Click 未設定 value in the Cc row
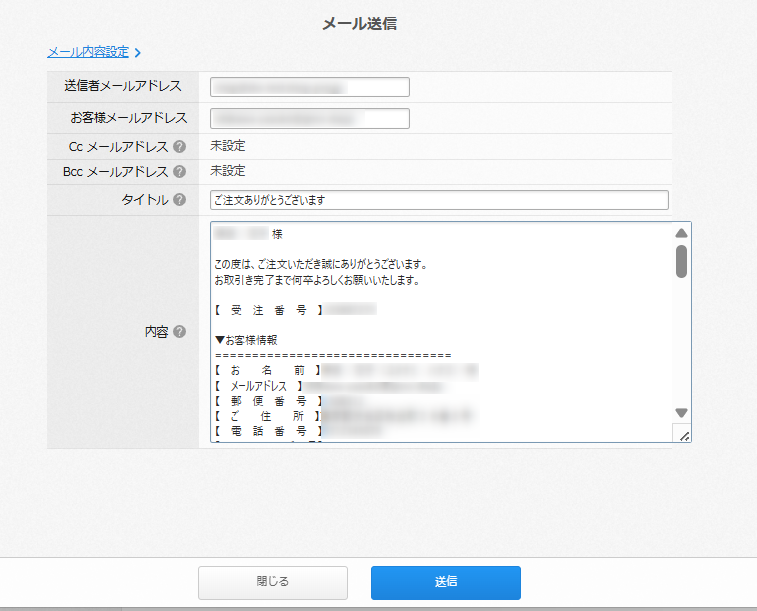Image resolution: width=757 pixels, height=611 pixels. pos(228,146)
